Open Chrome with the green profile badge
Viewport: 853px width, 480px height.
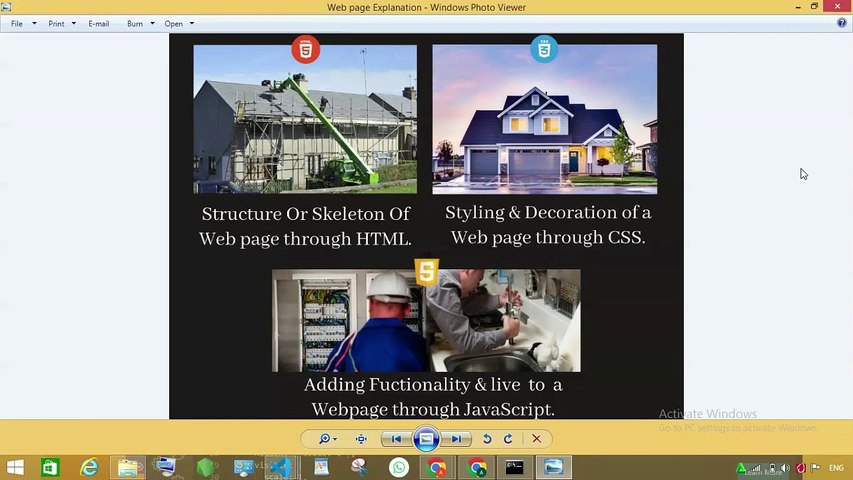pos(477,467)
